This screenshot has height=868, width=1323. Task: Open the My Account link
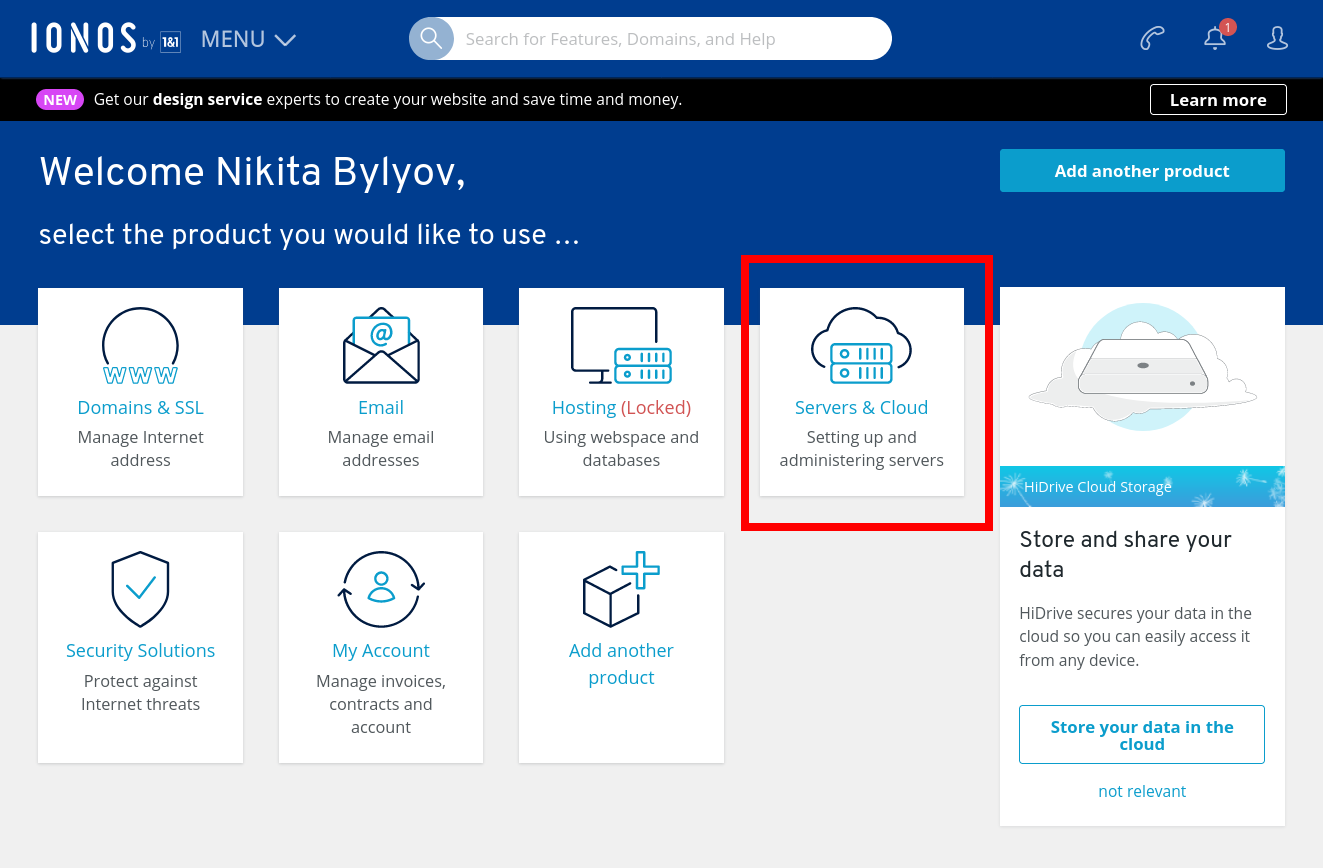(x=381, y=650)
